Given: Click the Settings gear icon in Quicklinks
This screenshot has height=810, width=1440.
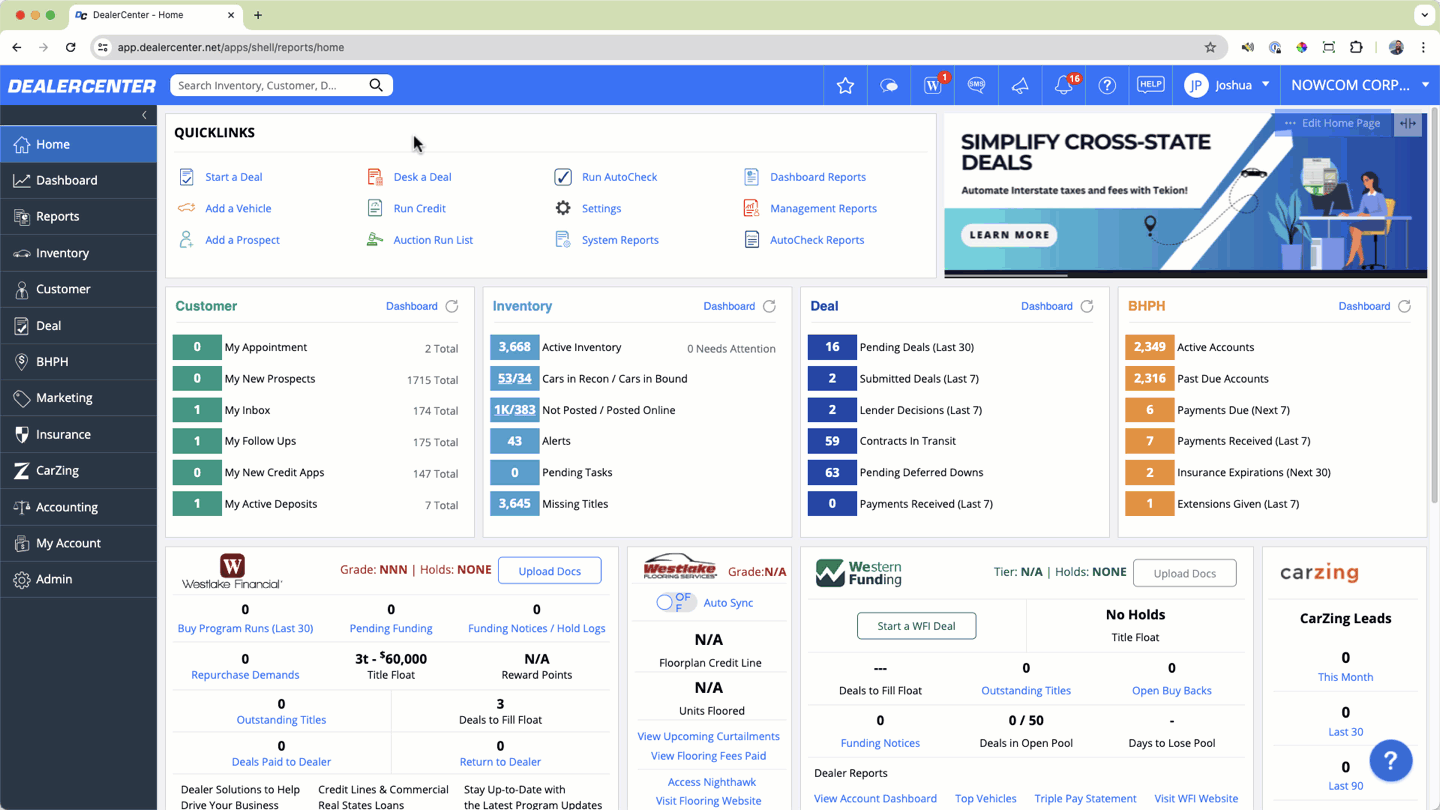Looking at the screenshot, I should (563, 208).
